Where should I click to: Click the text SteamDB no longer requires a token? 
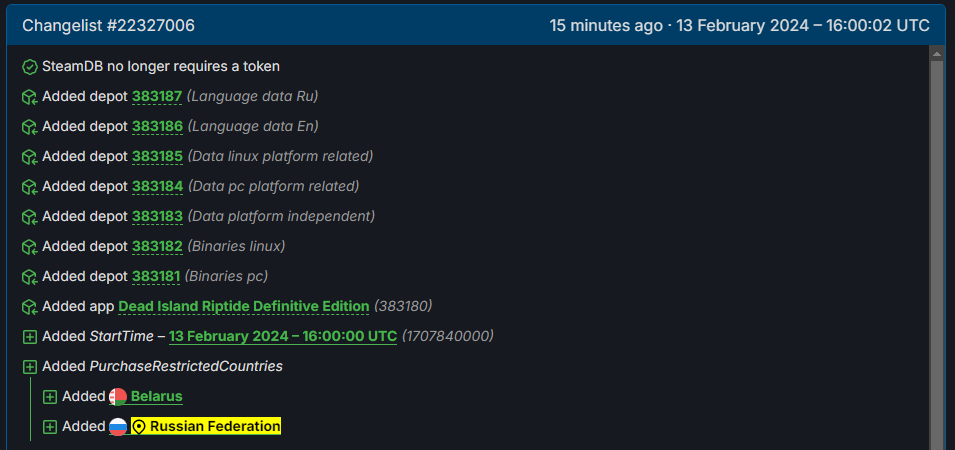pos(161,66)
